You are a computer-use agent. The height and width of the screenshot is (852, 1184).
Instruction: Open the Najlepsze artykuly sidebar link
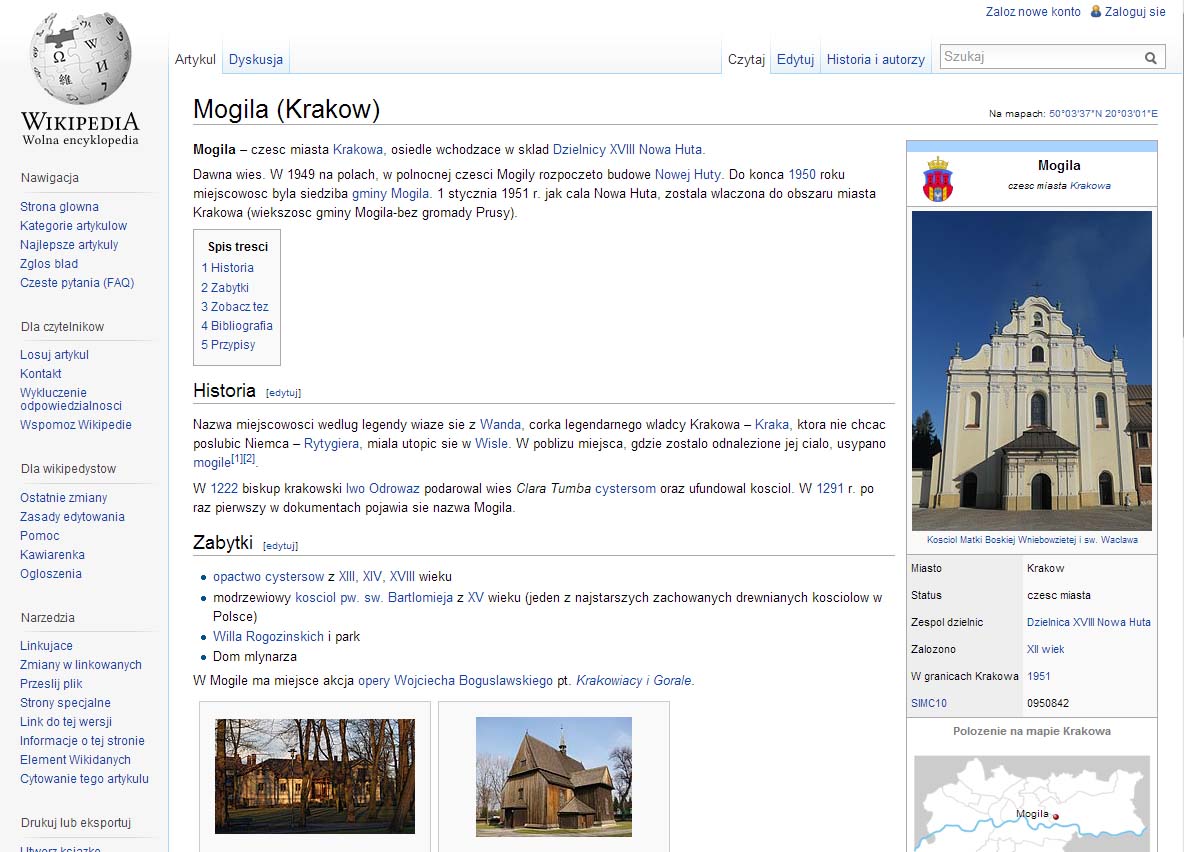coord(69,245)
